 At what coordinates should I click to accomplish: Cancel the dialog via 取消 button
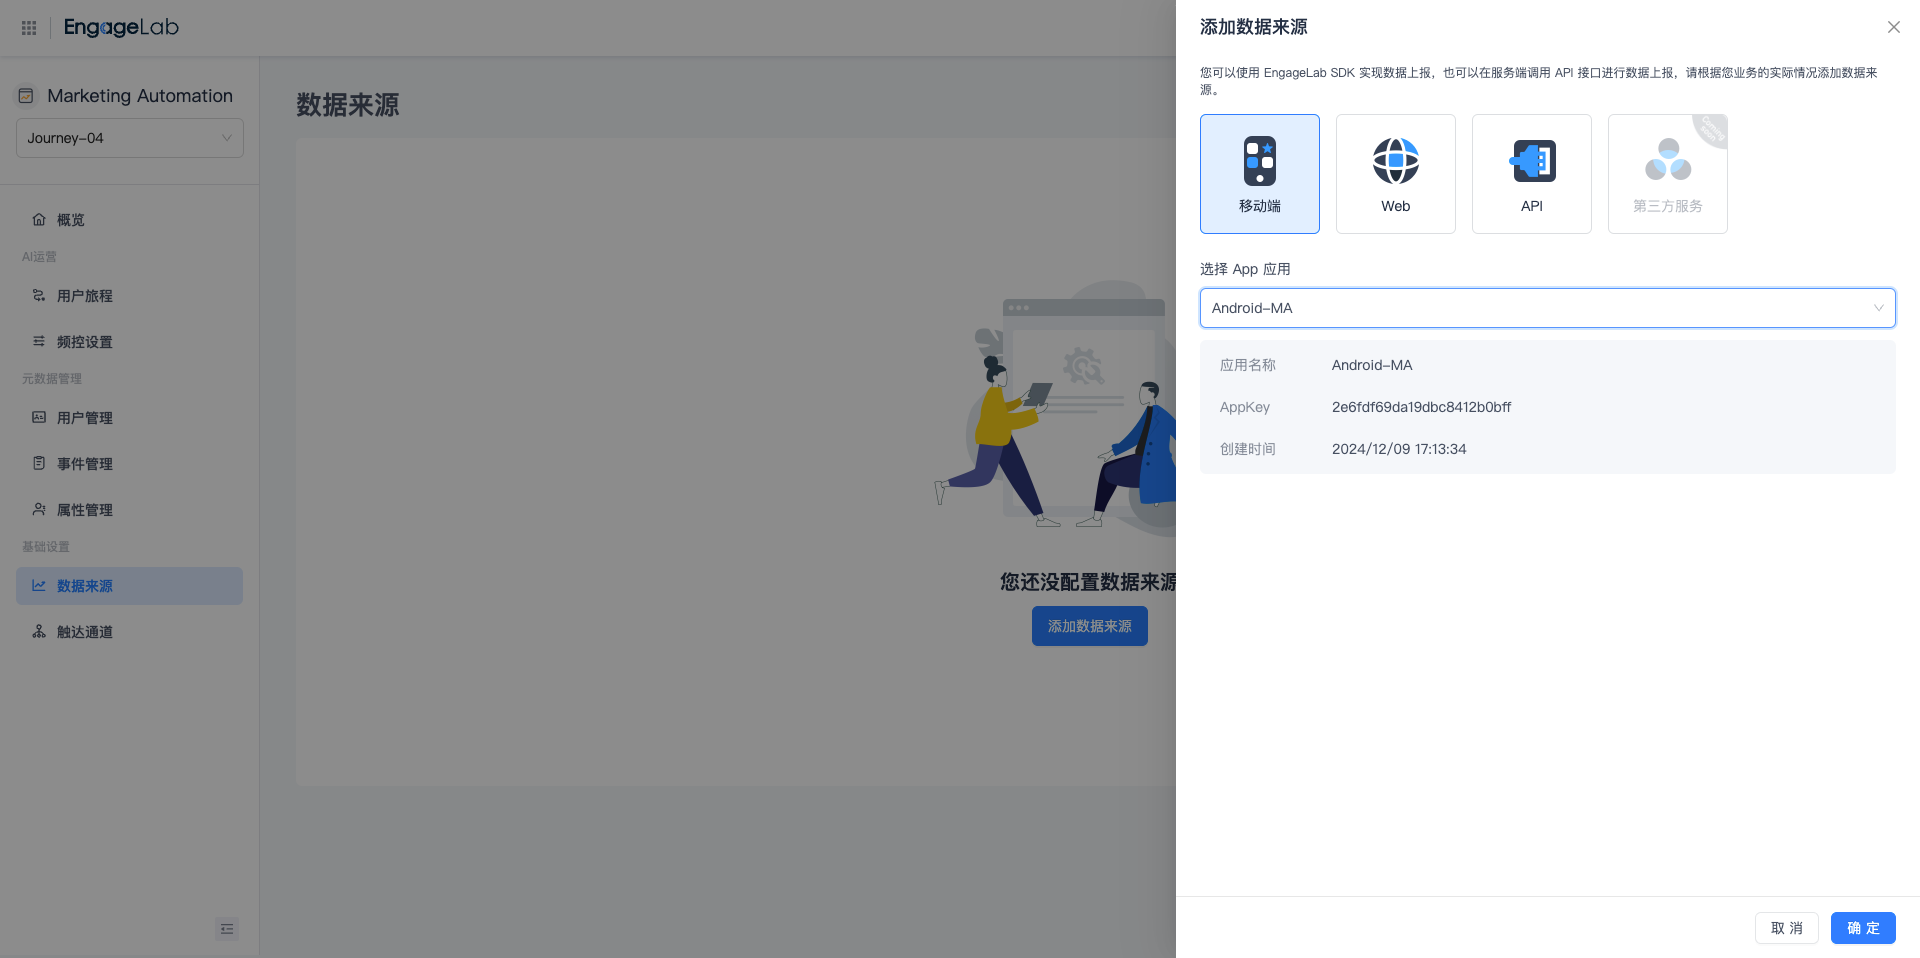tap(1787, 928)
